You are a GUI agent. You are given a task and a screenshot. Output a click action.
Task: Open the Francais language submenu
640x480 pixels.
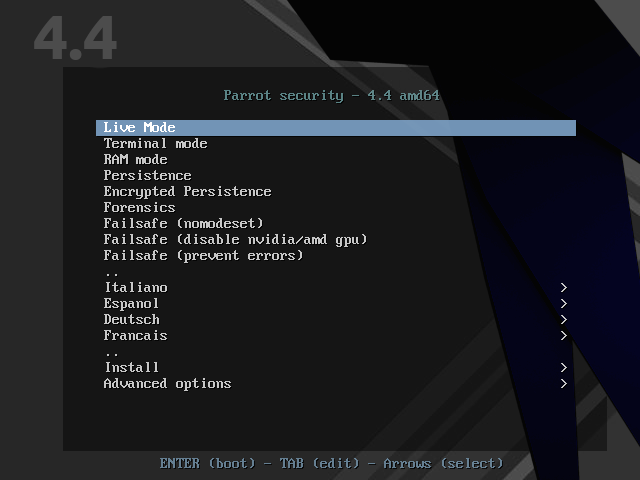click(x=135, y=336)
